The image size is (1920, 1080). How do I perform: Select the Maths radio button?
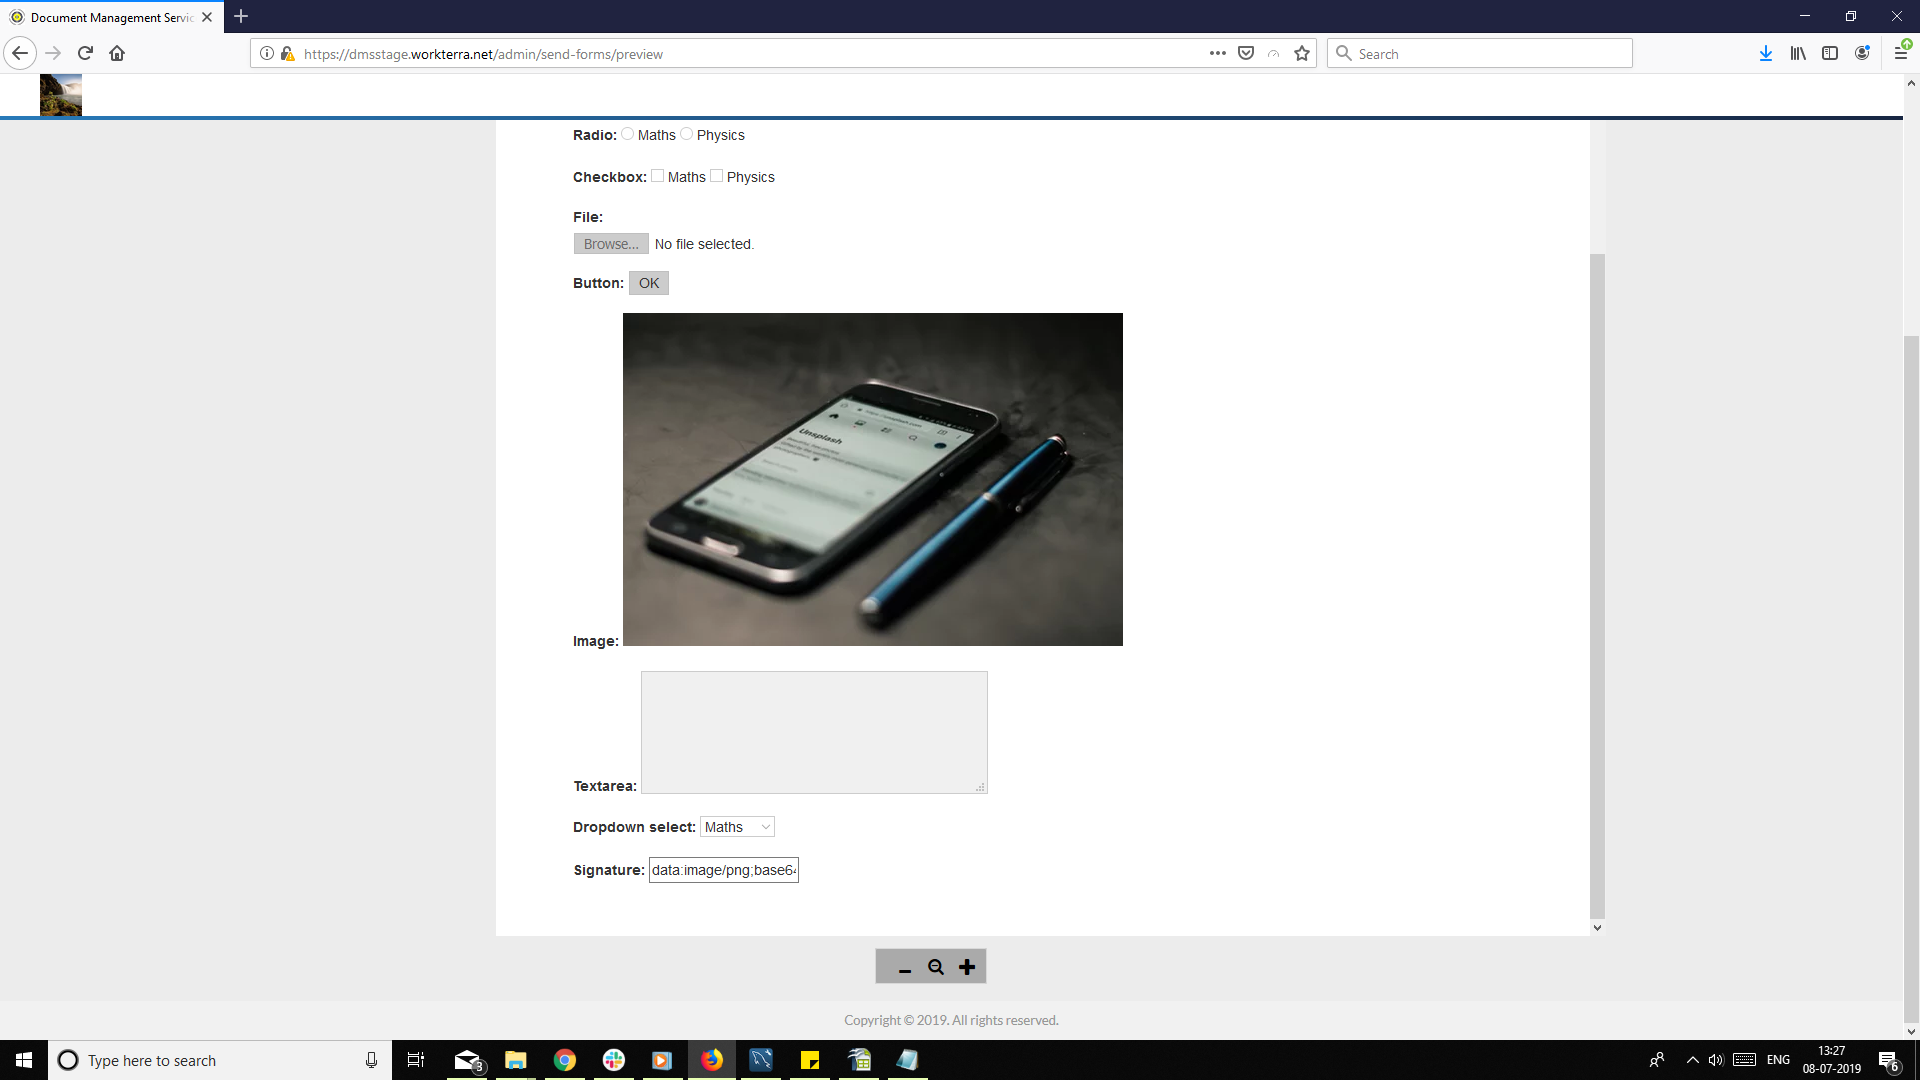coord(628,134)
